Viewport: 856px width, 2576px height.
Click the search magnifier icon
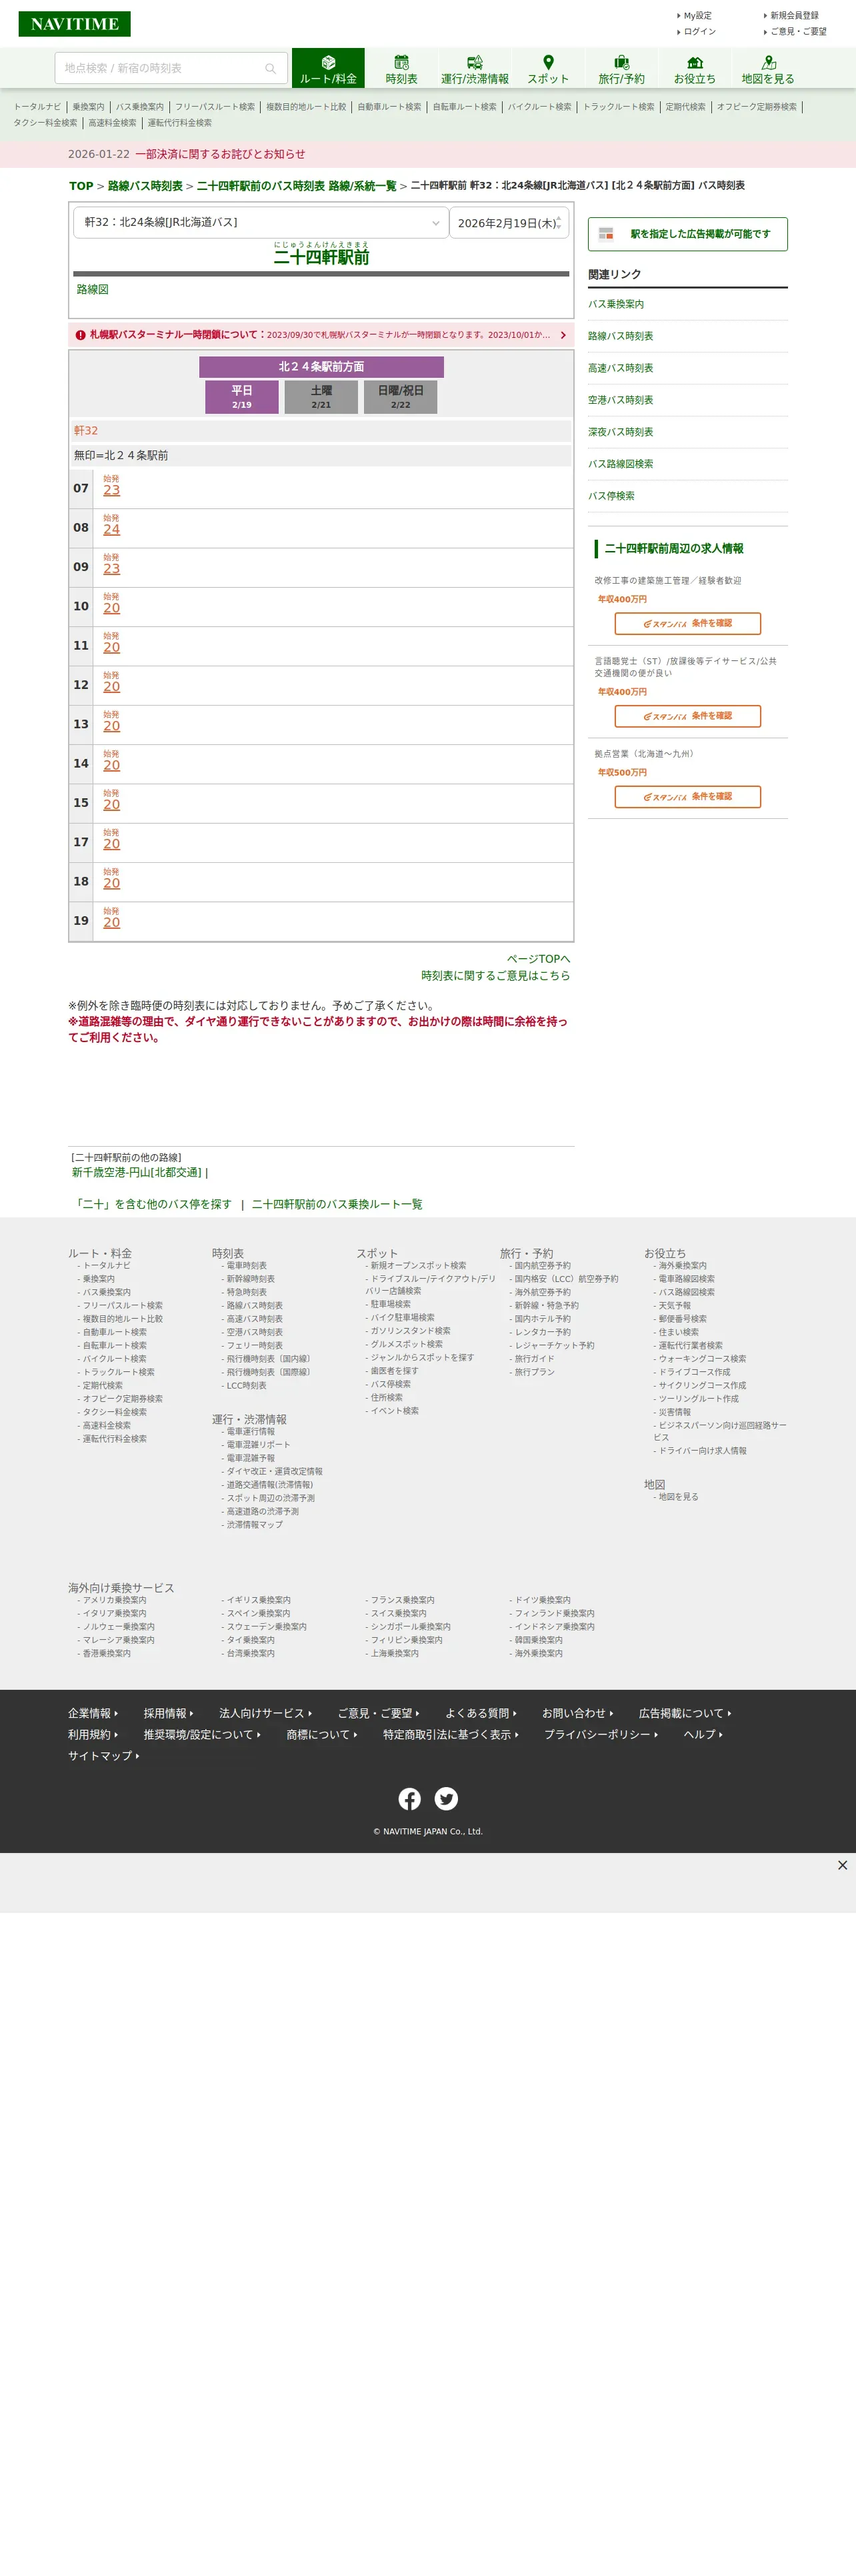coord(270,68)
